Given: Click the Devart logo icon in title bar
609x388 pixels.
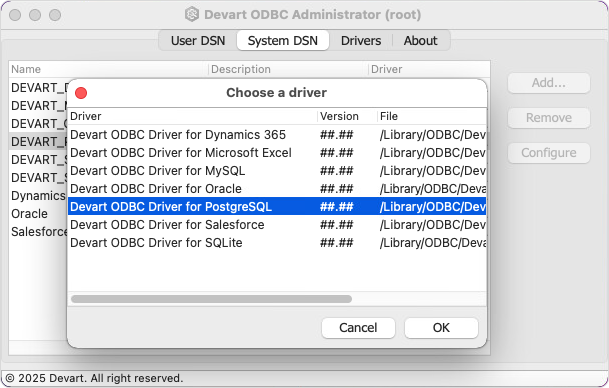Looking at the screenshot, I should (x=191, y=14).
